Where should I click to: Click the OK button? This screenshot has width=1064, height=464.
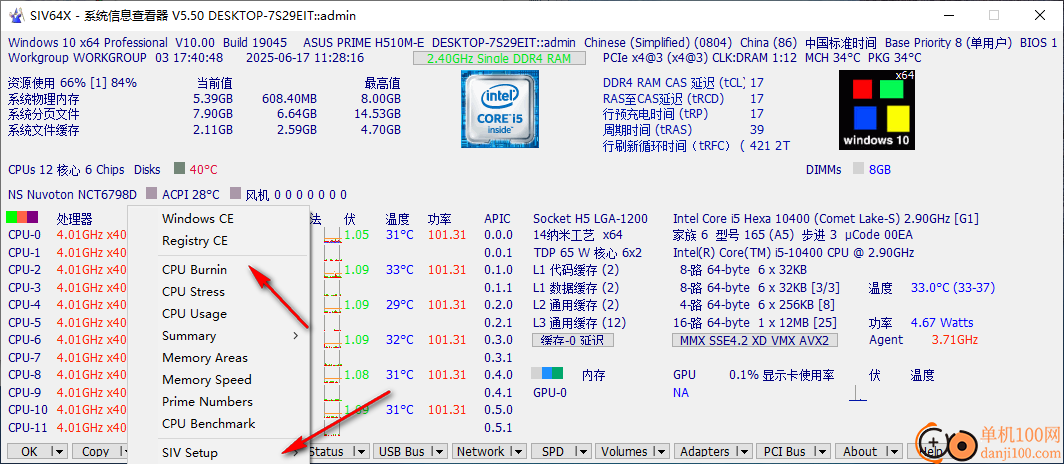pos(29,452)
